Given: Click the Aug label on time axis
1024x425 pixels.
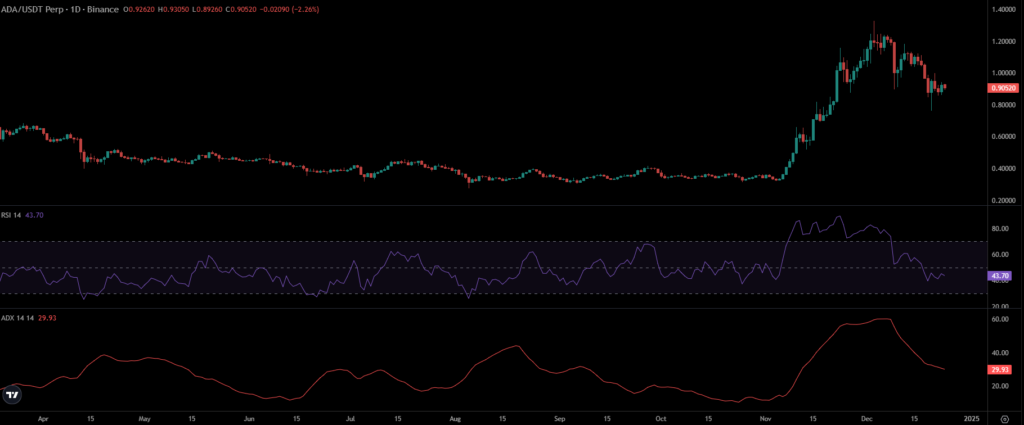Looking at the screenshot, I should (455, 418).
